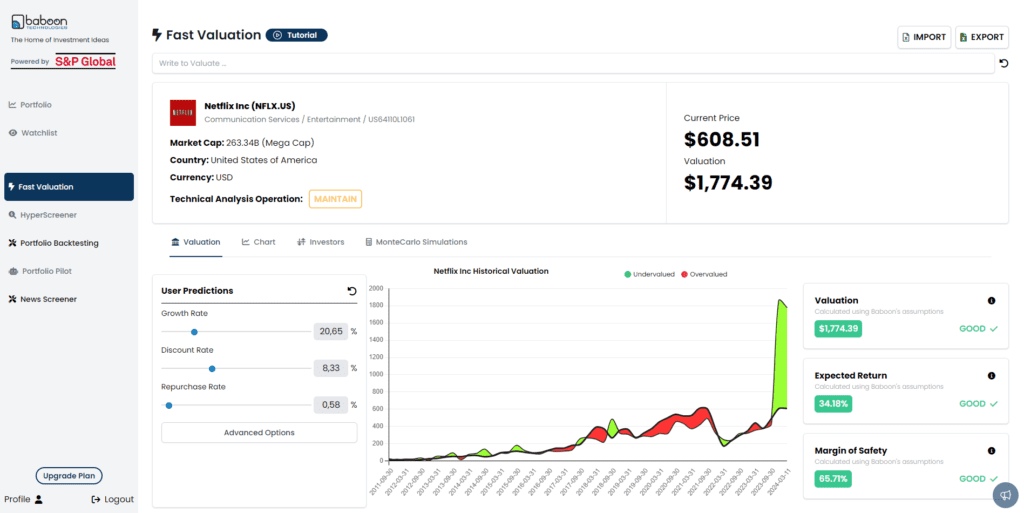The width and height of the screenshot is (1024, 513).
Task: Open the Profile page
Action: (24, 499)
